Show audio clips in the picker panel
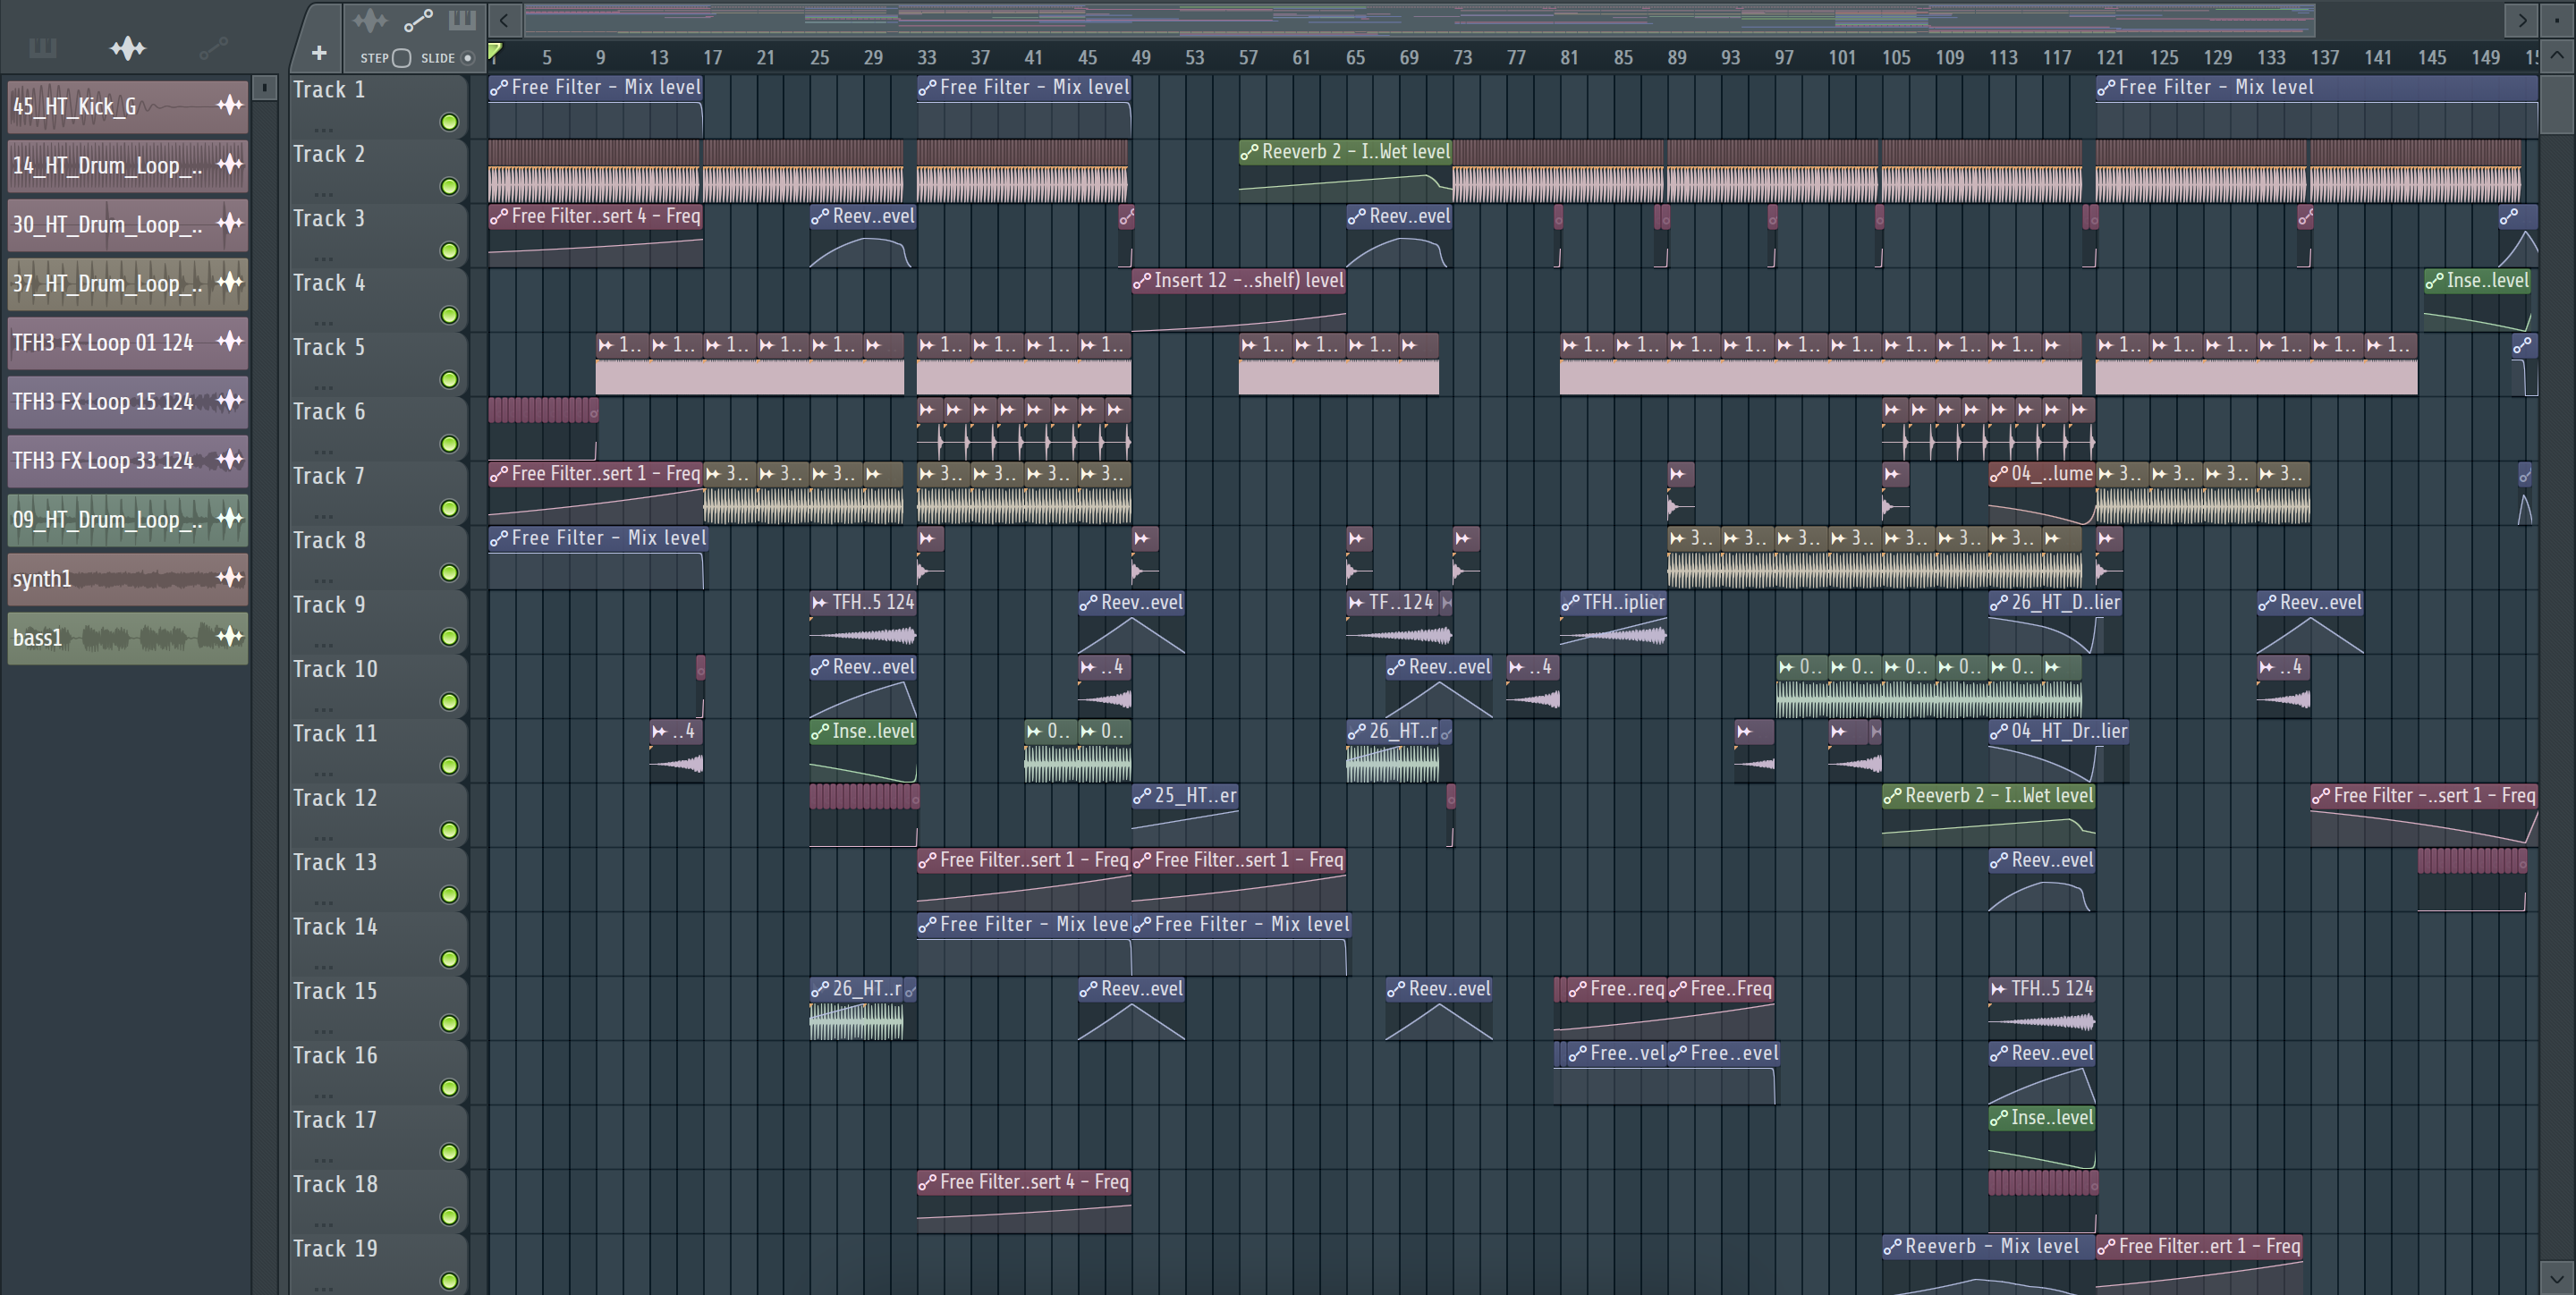Image resolution: width=2576 pixels, height=1295 pixels. (128, 47)
